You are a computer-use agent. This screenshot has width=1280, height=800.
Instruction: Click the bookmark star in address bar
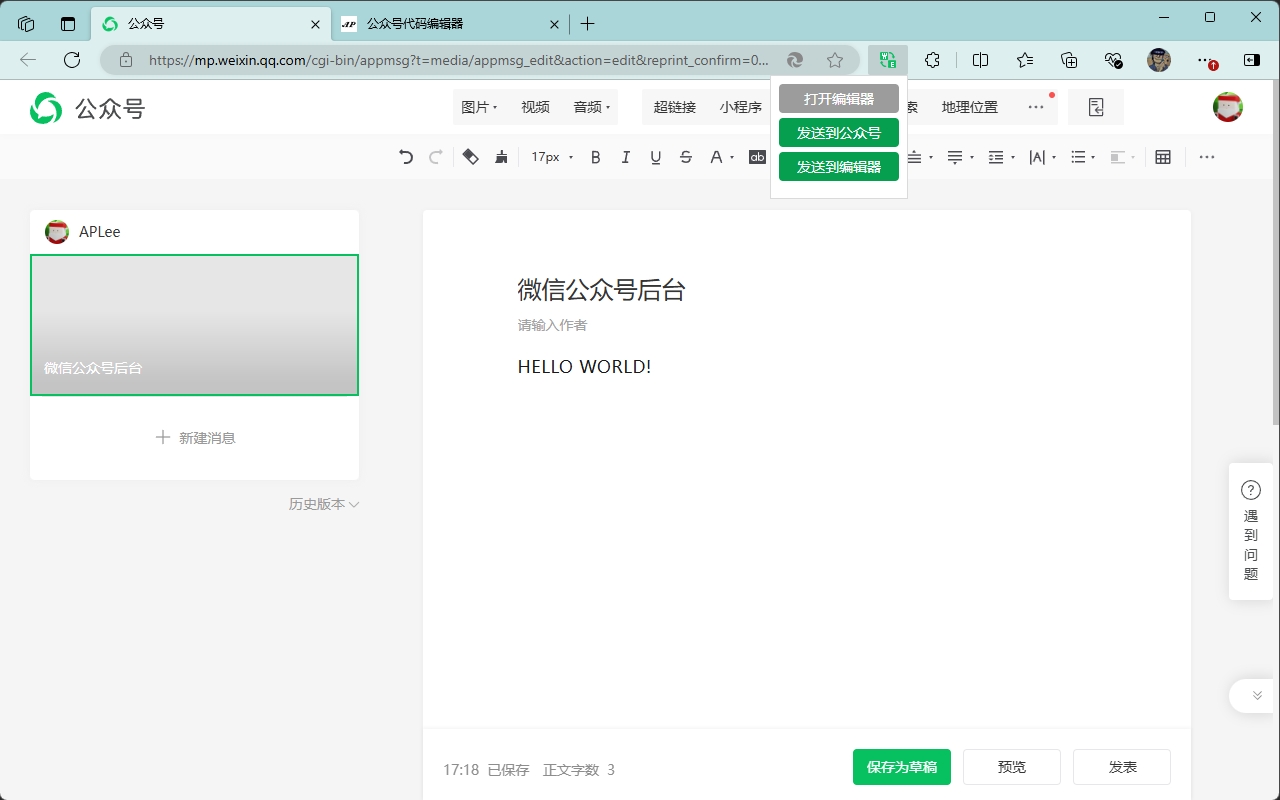coord(835,60)
